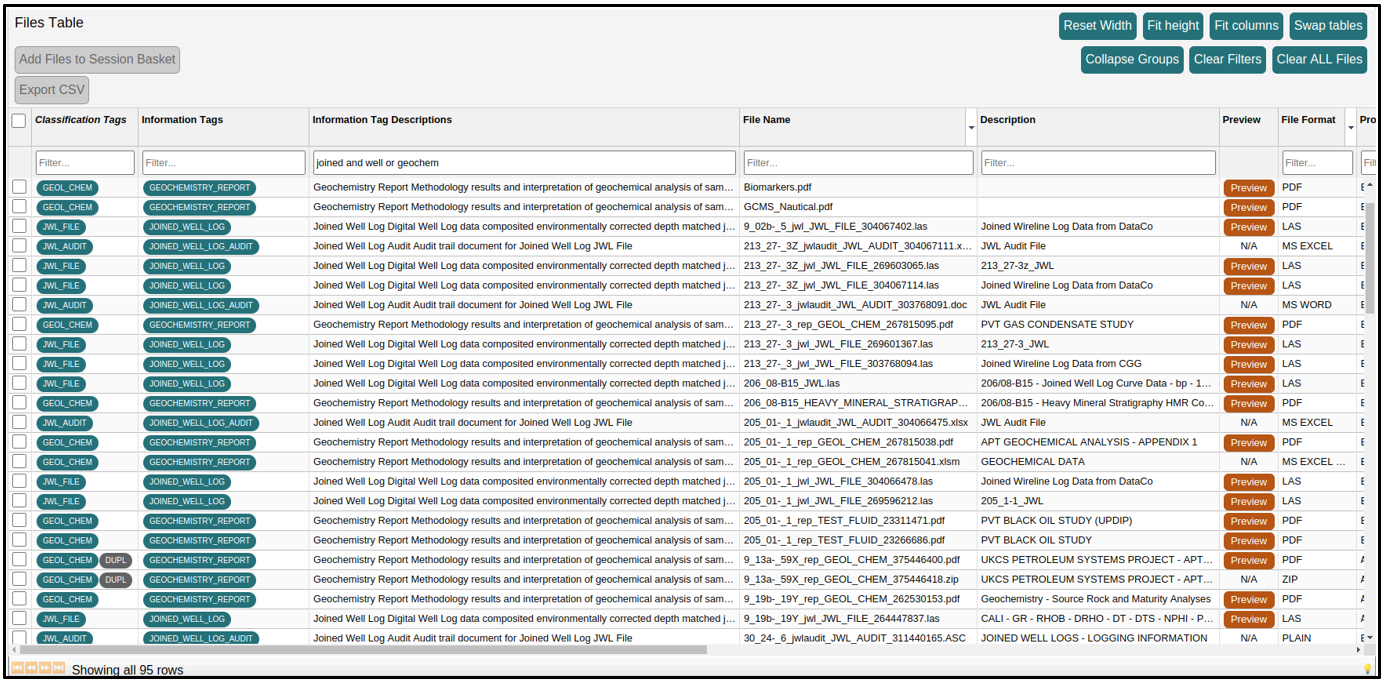Click Add Files to Session Basket
The width and height of the screenshot is (1382, 680).
click(x=97, y=59)
